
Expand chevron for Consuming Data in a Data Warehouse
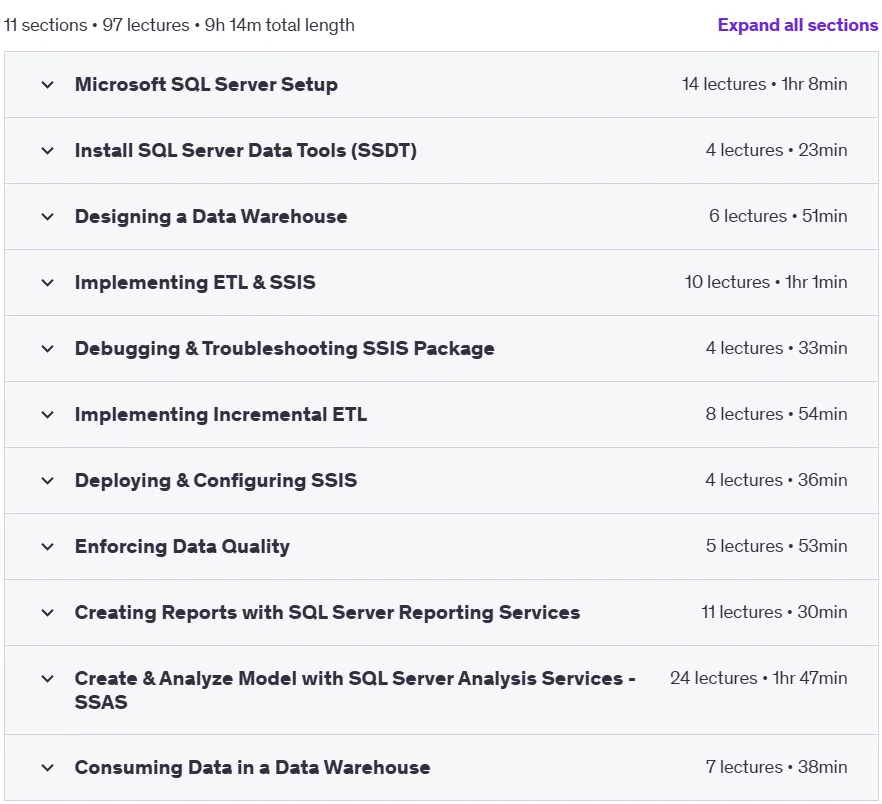tap(48, 767)
